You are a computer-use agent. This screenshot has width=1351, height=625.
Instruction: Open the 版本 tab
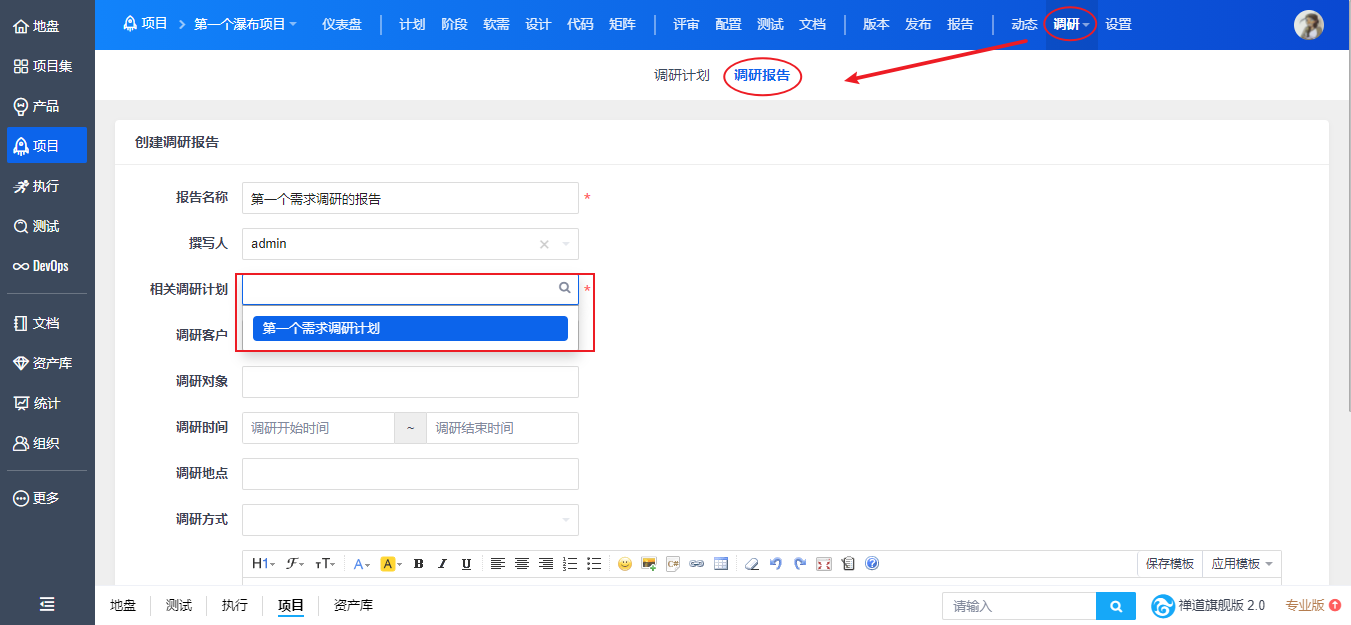point(876,24)
